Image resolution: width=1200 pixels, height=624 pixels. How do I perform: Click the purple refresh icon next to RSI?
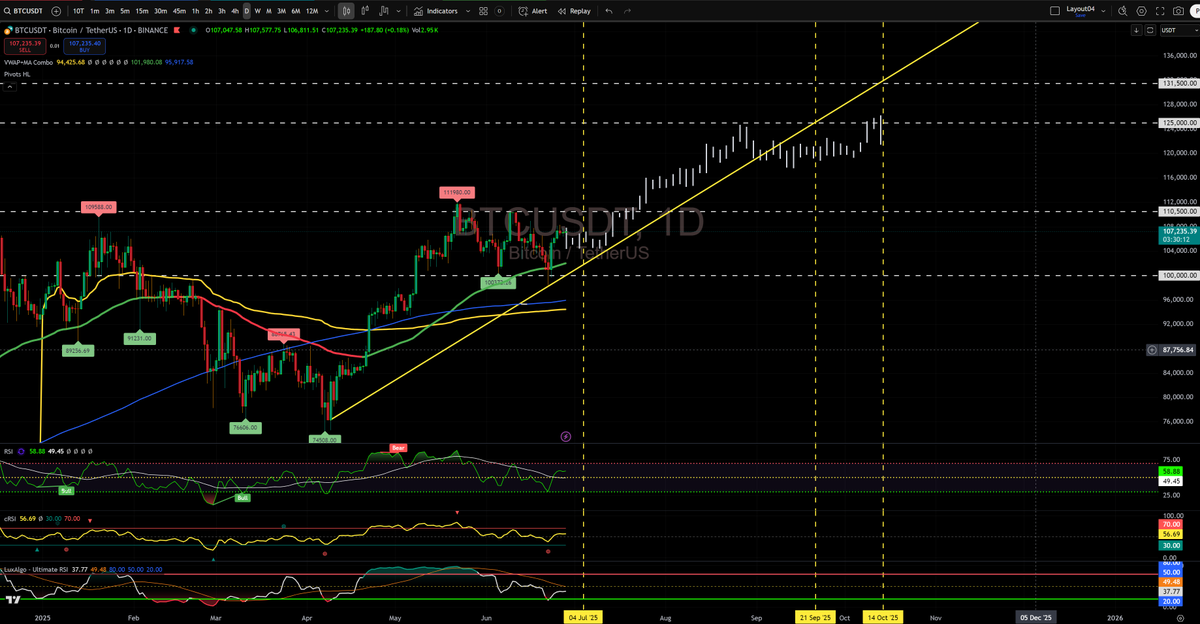[20, 451]
